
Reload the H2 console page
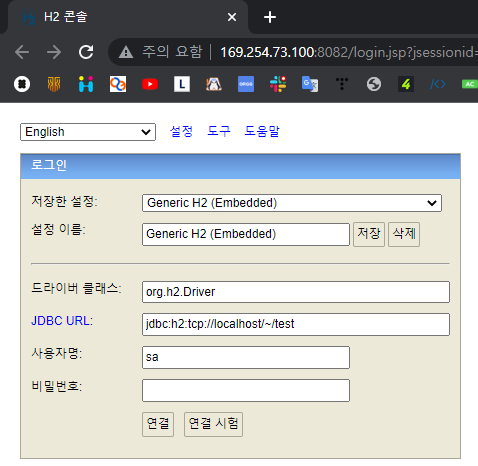[86, 52]
